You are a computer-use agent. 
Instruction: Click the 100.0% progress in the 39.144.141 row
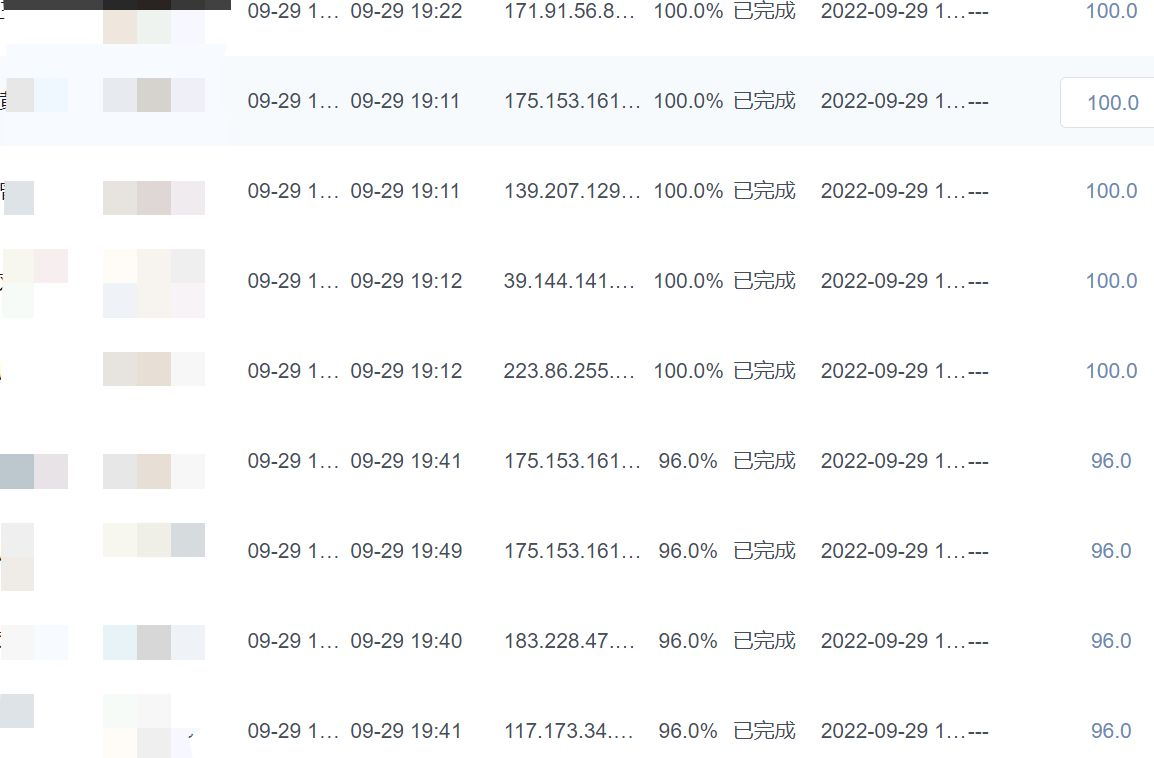click(x=687, y=281)
